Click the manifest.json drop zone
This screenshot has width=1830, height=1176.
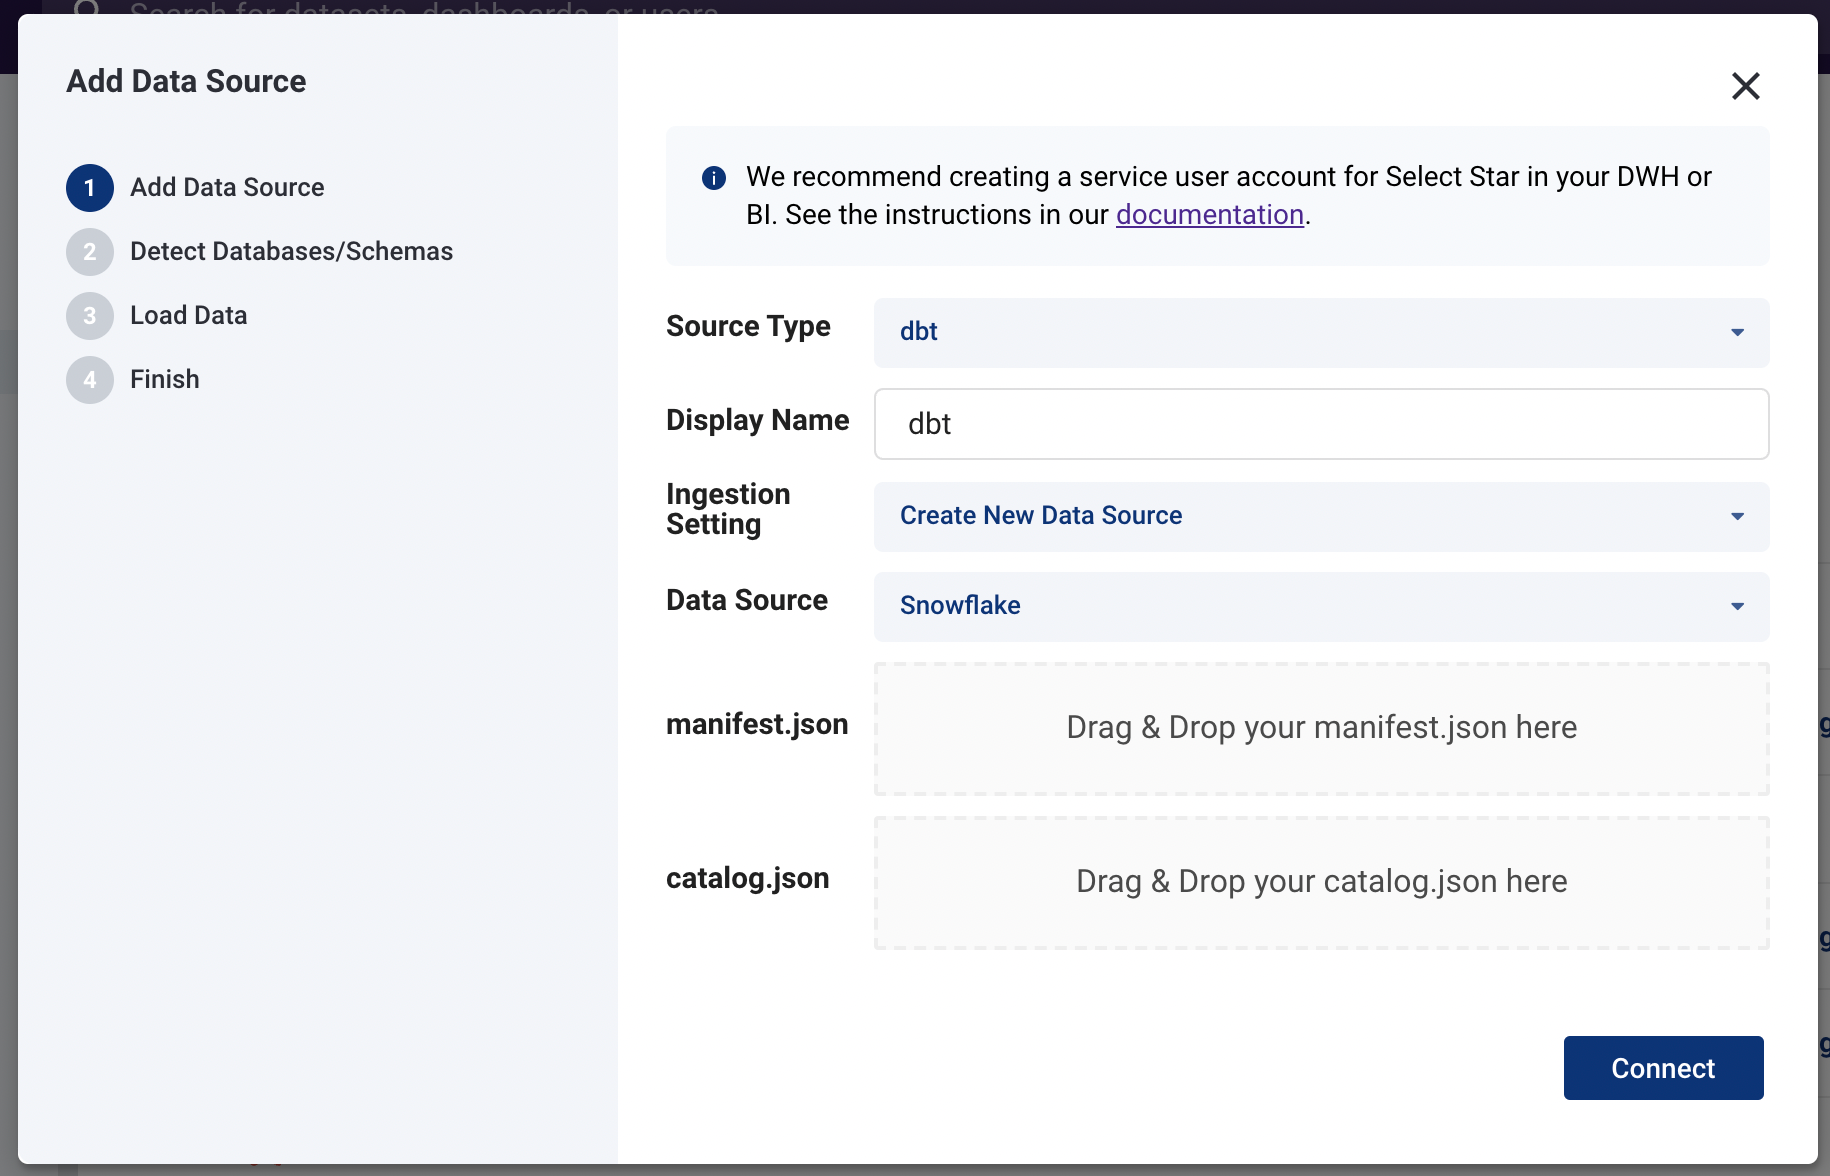point(1321,729)
